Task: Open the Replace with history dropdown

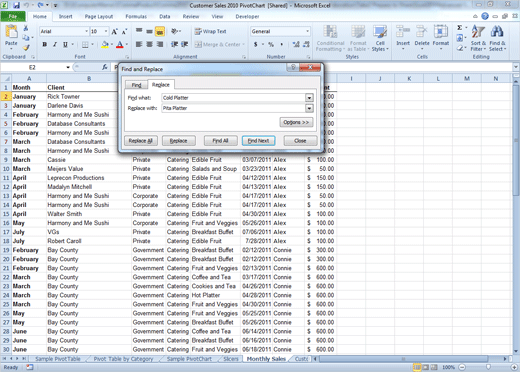Action: point(309,108)
